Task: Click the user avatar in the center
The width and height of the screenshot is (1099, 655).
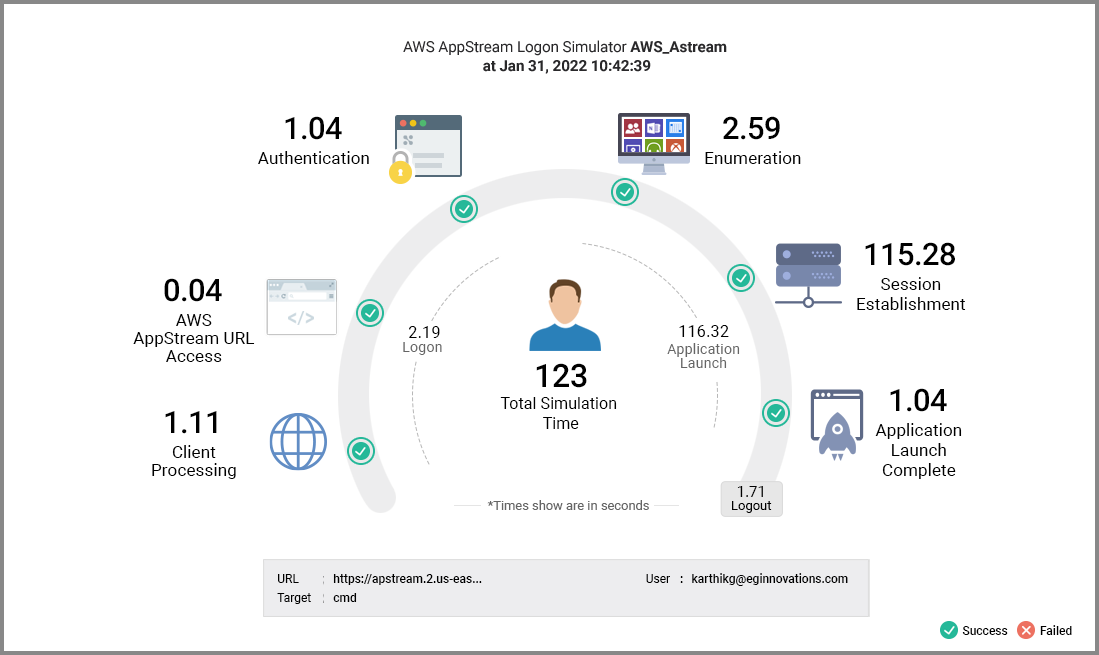Action: tap(565, 315)
